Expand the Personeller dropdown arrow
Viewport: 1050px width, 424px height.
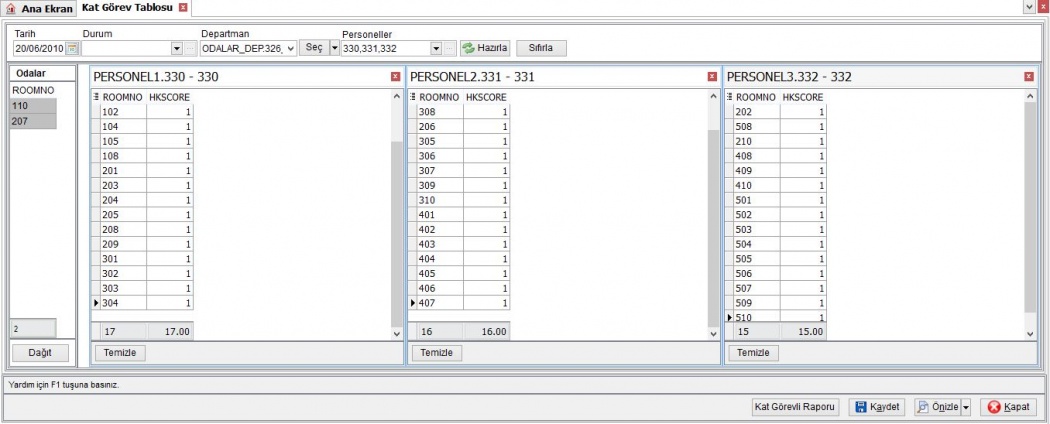[437, 49]
